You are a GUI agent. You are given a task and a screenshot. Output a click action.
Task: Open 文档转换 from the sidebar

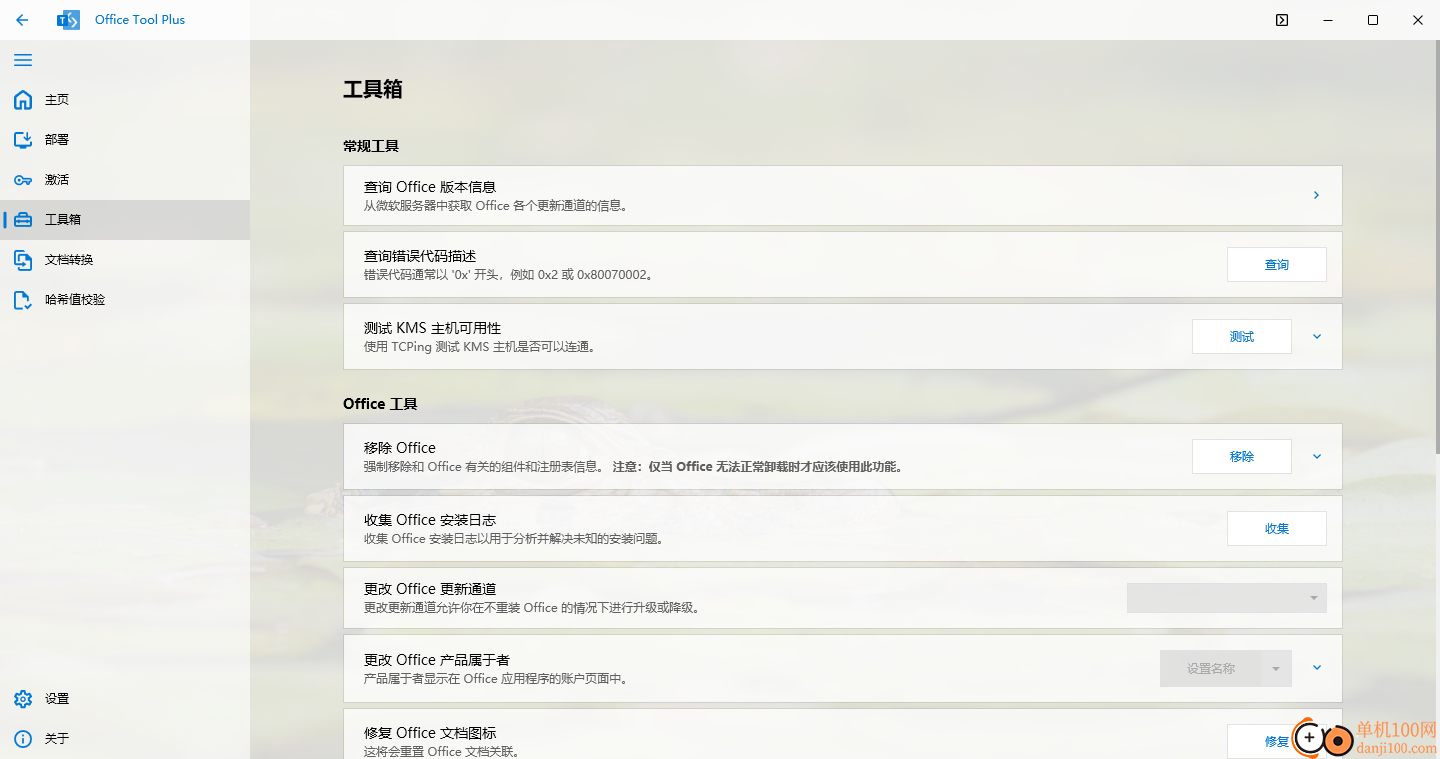[x=125, y=260]
